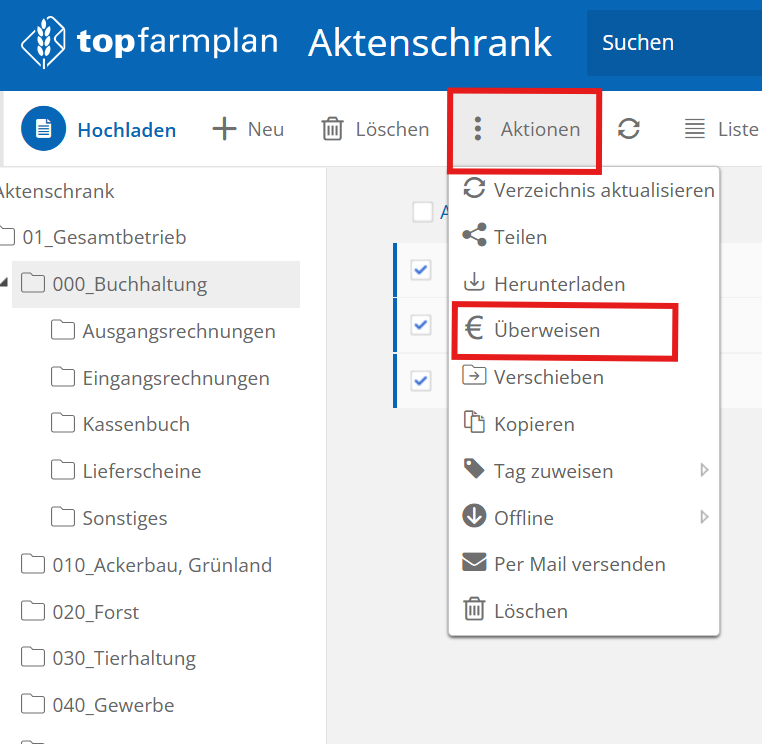
Task: Click the trash icon beside Löschen in toolbar
Action: click(x=332, y=129)
